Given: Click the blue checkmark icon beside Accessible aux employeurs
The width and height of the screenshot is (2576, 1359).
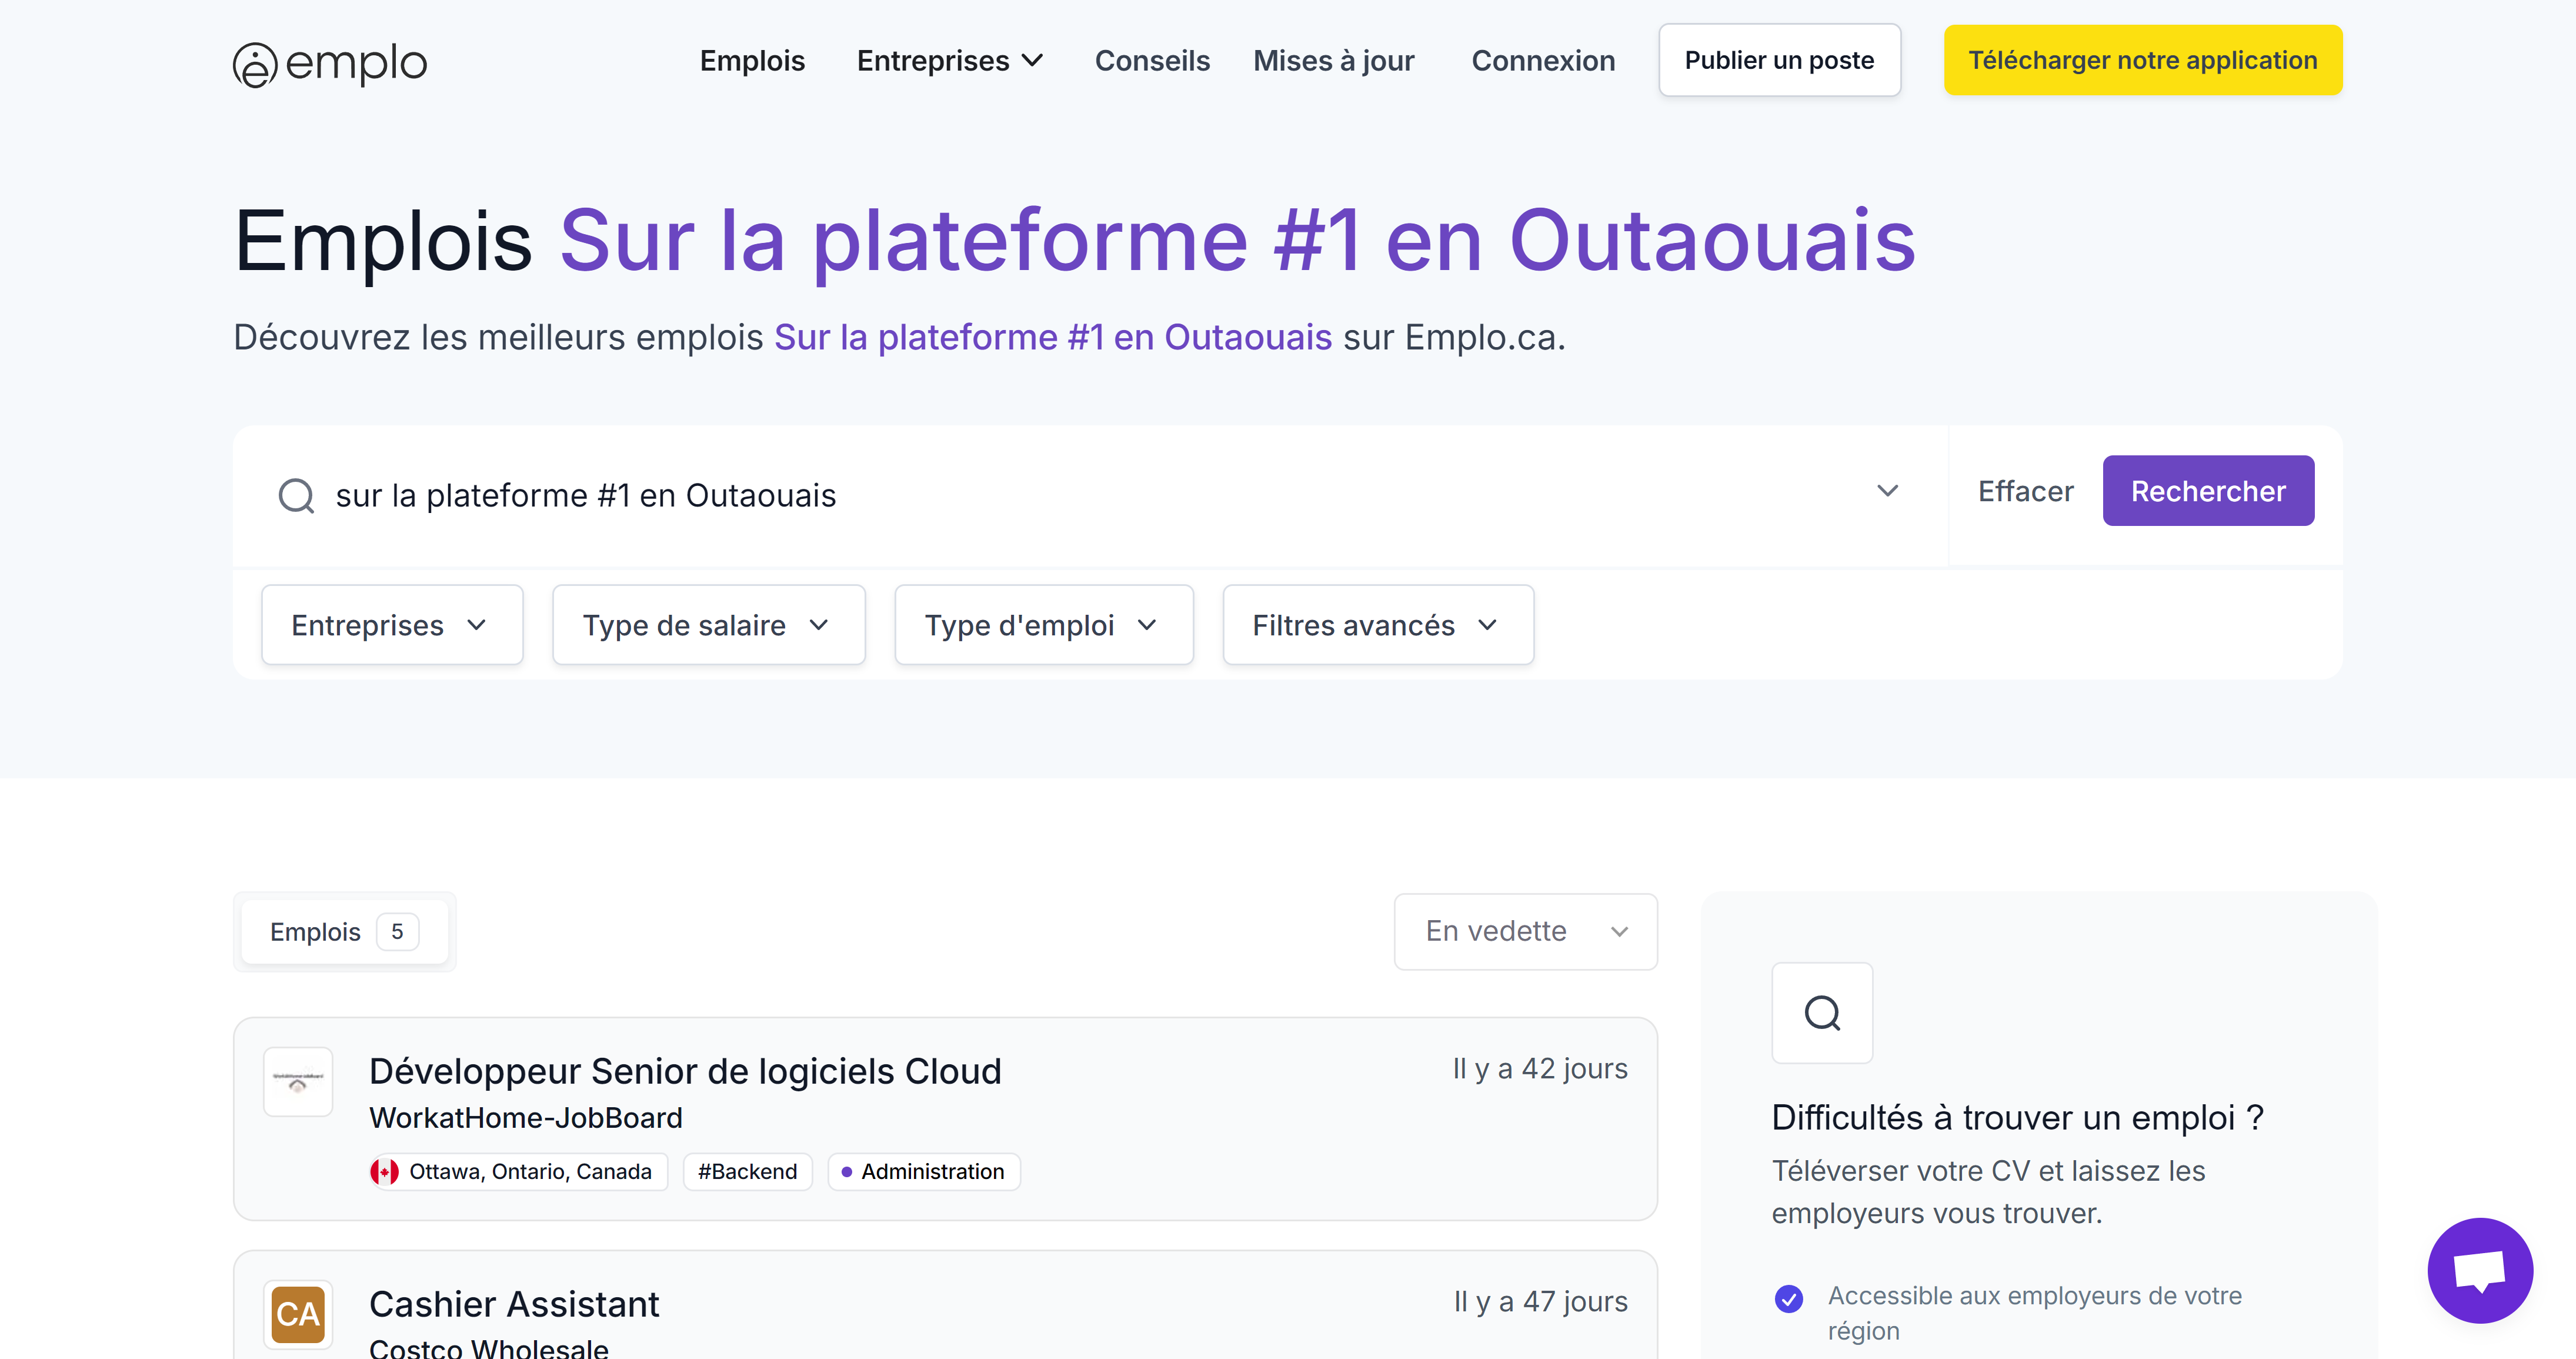Looking at the screenshot, I should pyautogui.click(x=1788, y=1298).
